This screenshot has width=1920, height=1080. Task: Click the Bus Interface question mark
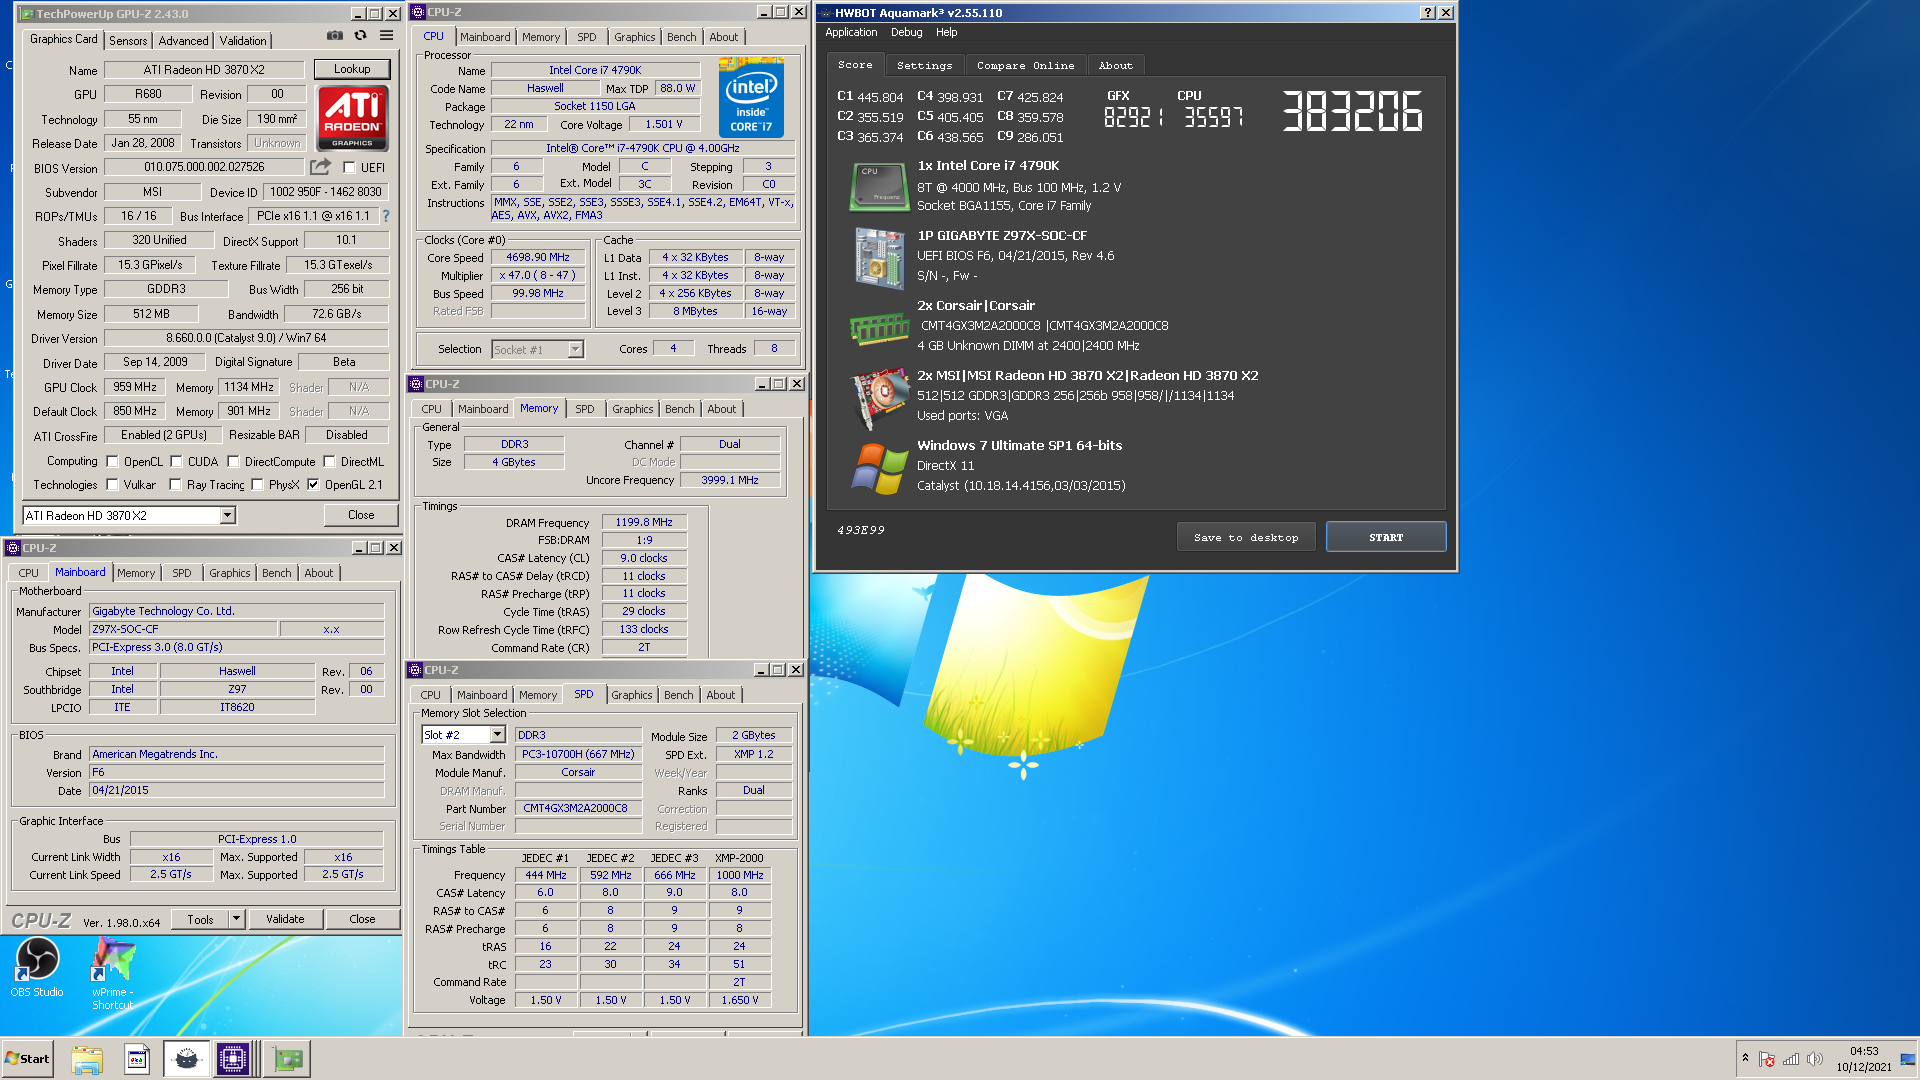coord(386,216)
